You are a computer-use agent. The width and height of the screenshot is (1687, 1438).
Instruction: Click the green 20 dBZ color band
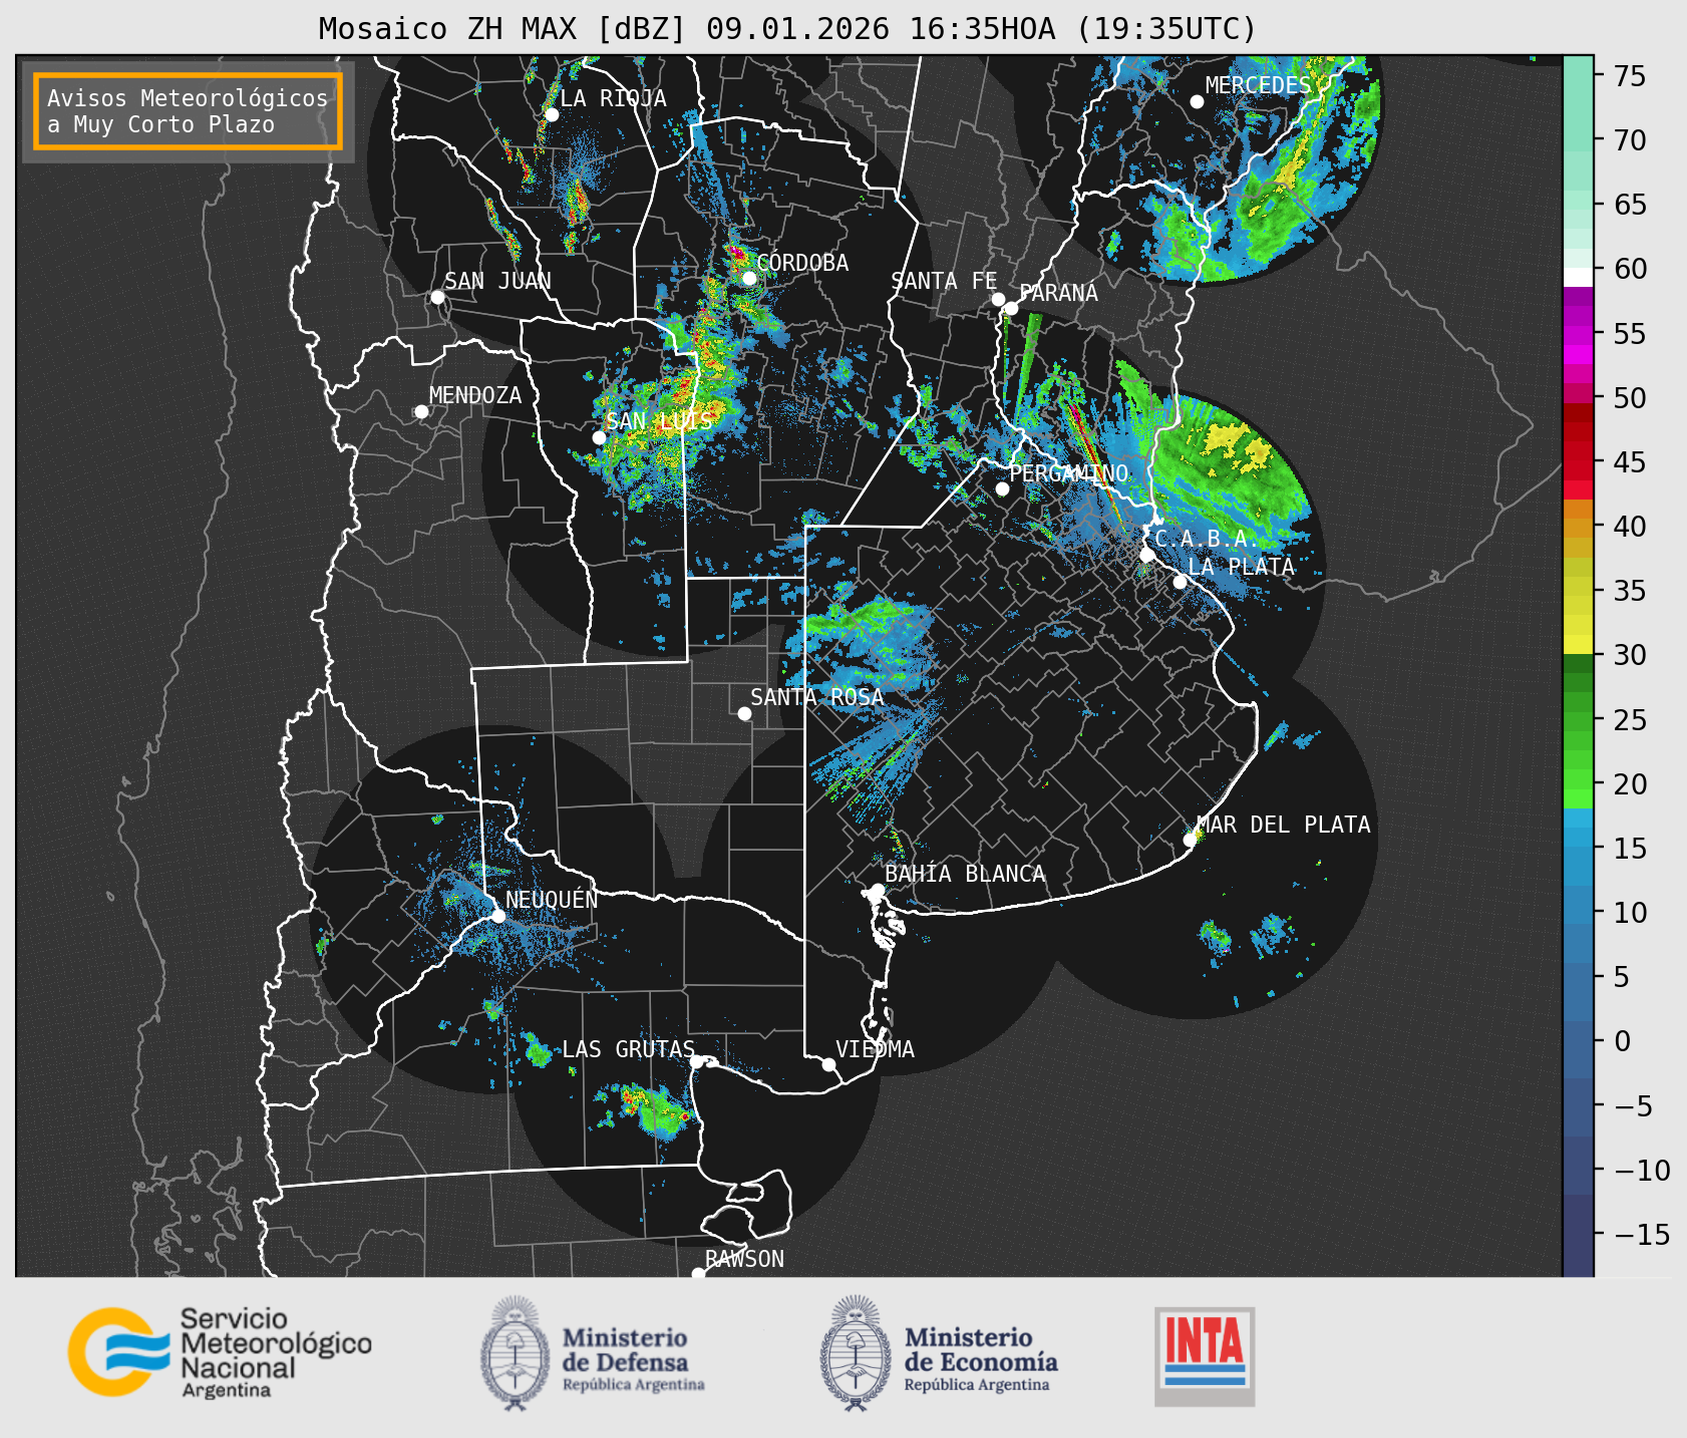click(1578, 782)
